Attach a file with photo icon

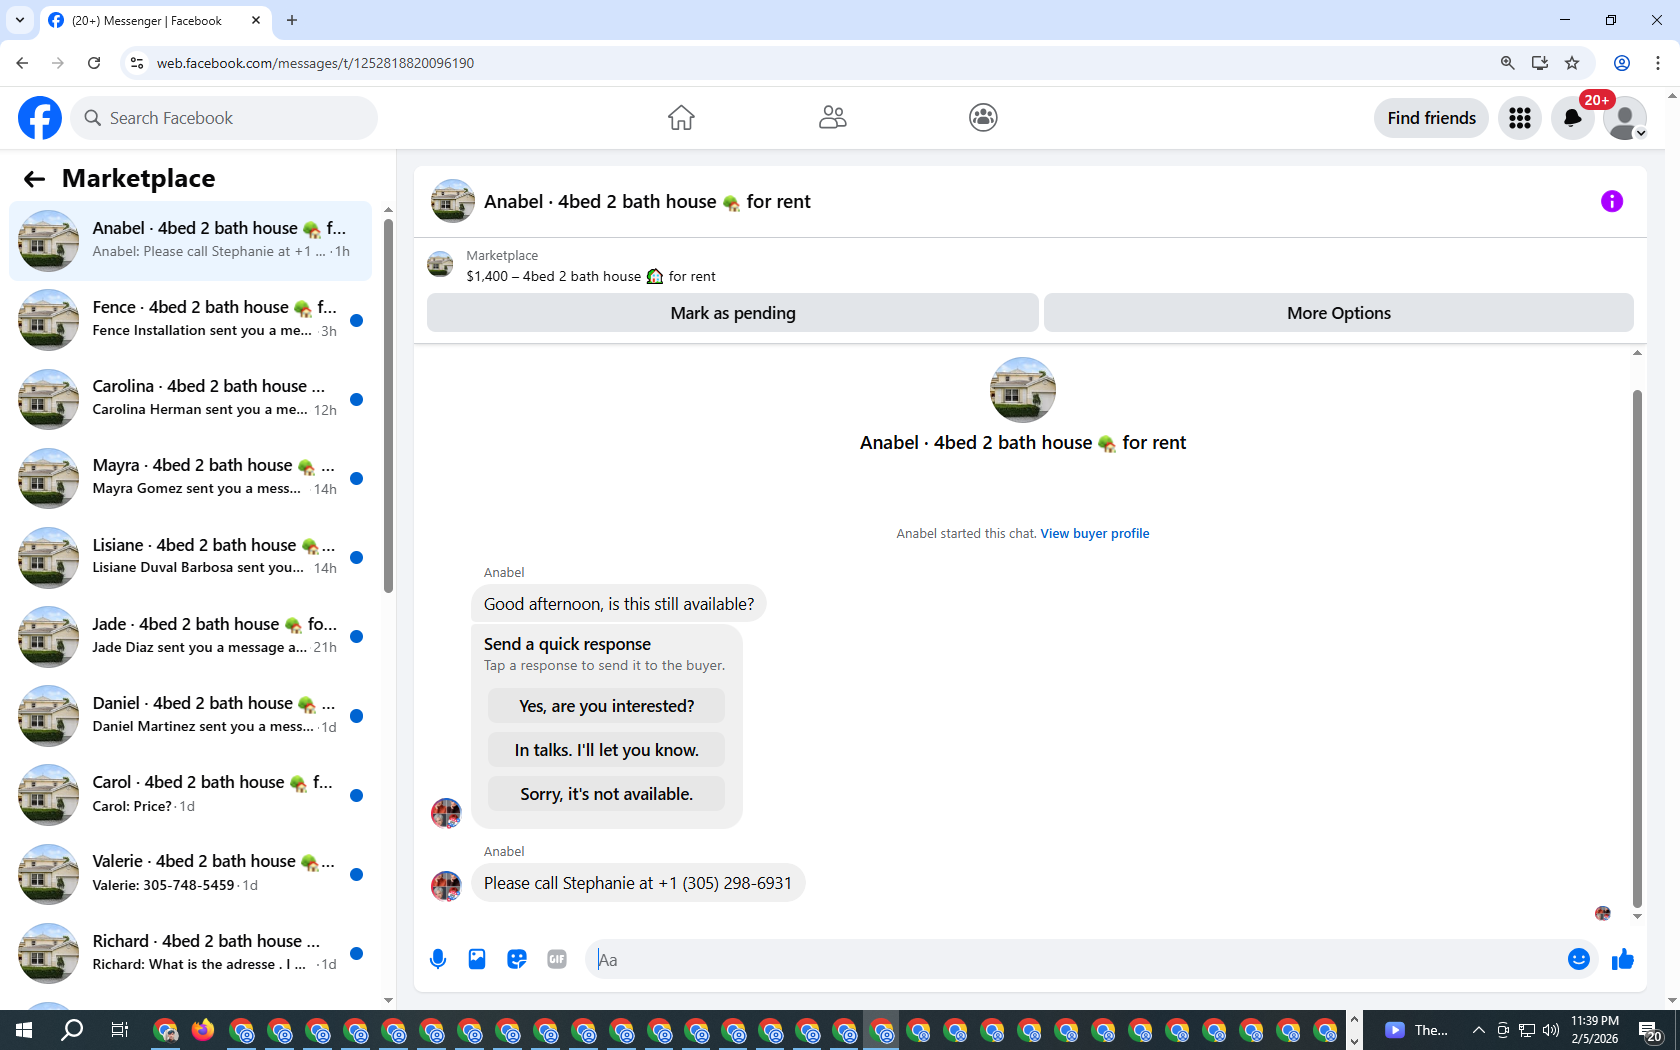tap(477, 960)
